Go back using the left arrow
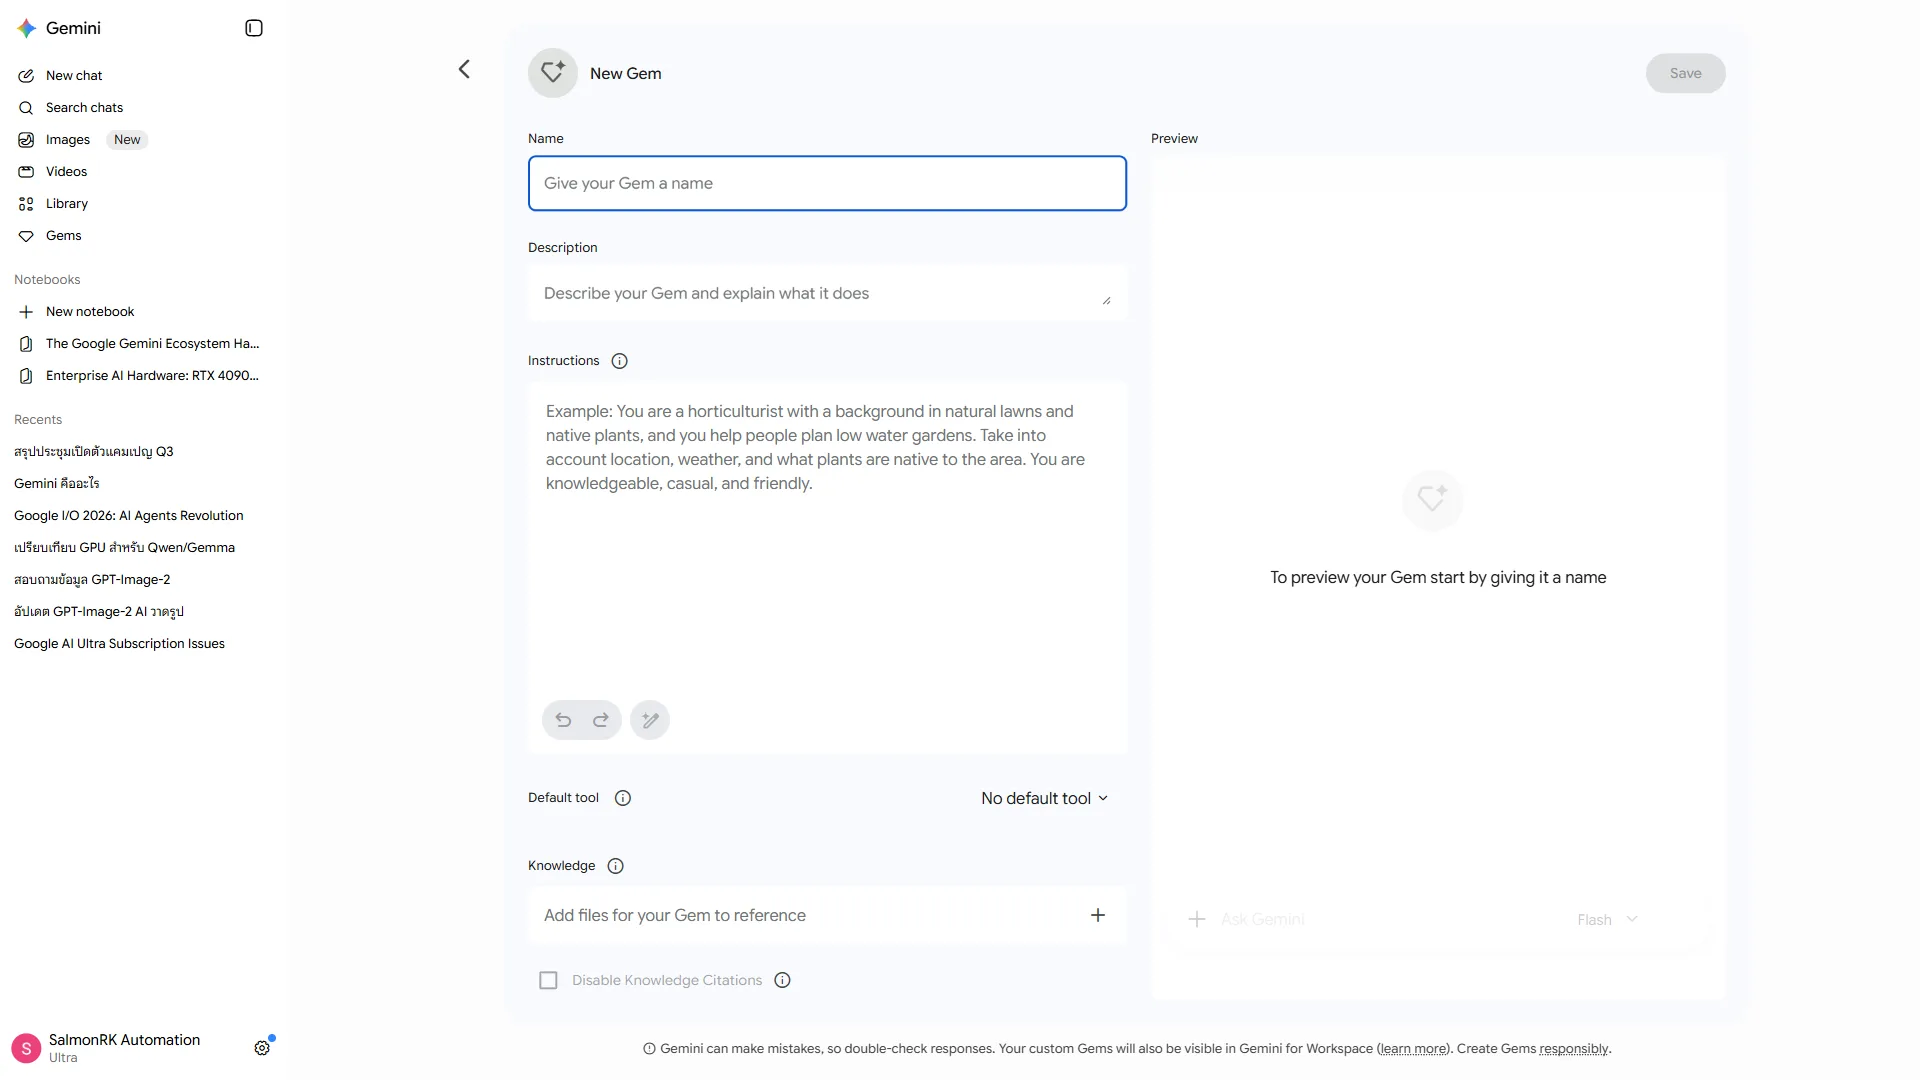 (x=464, y=69)
